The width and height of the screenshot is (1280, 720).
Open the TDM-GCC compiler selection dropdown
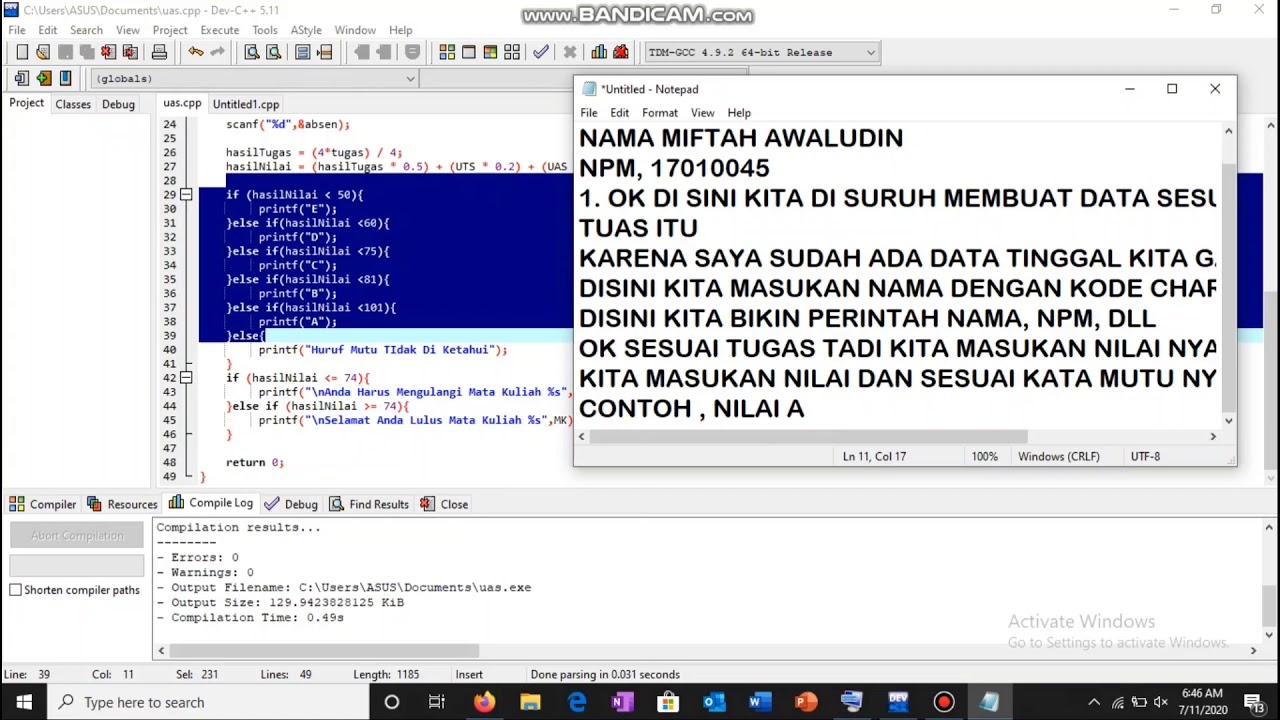point(871,52)
